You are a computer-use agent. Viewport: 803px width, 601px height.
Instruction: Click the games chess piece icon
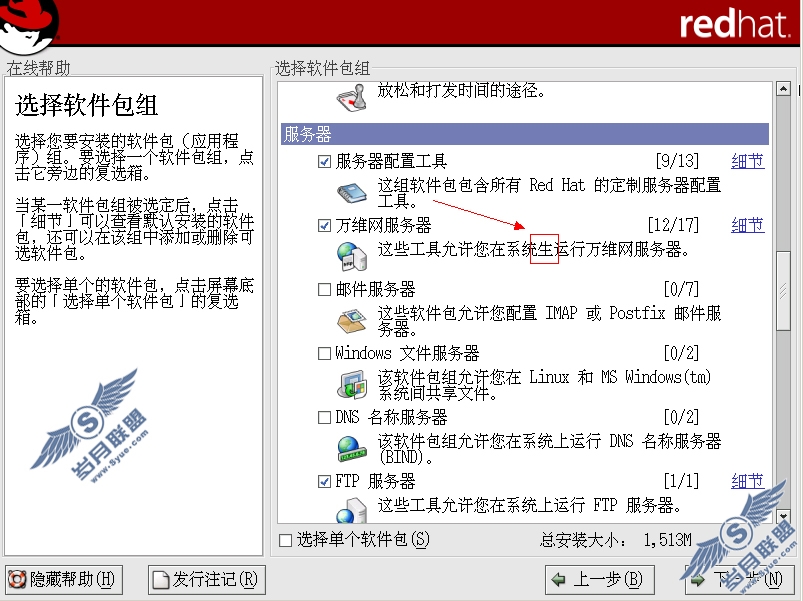pos(352,97)
